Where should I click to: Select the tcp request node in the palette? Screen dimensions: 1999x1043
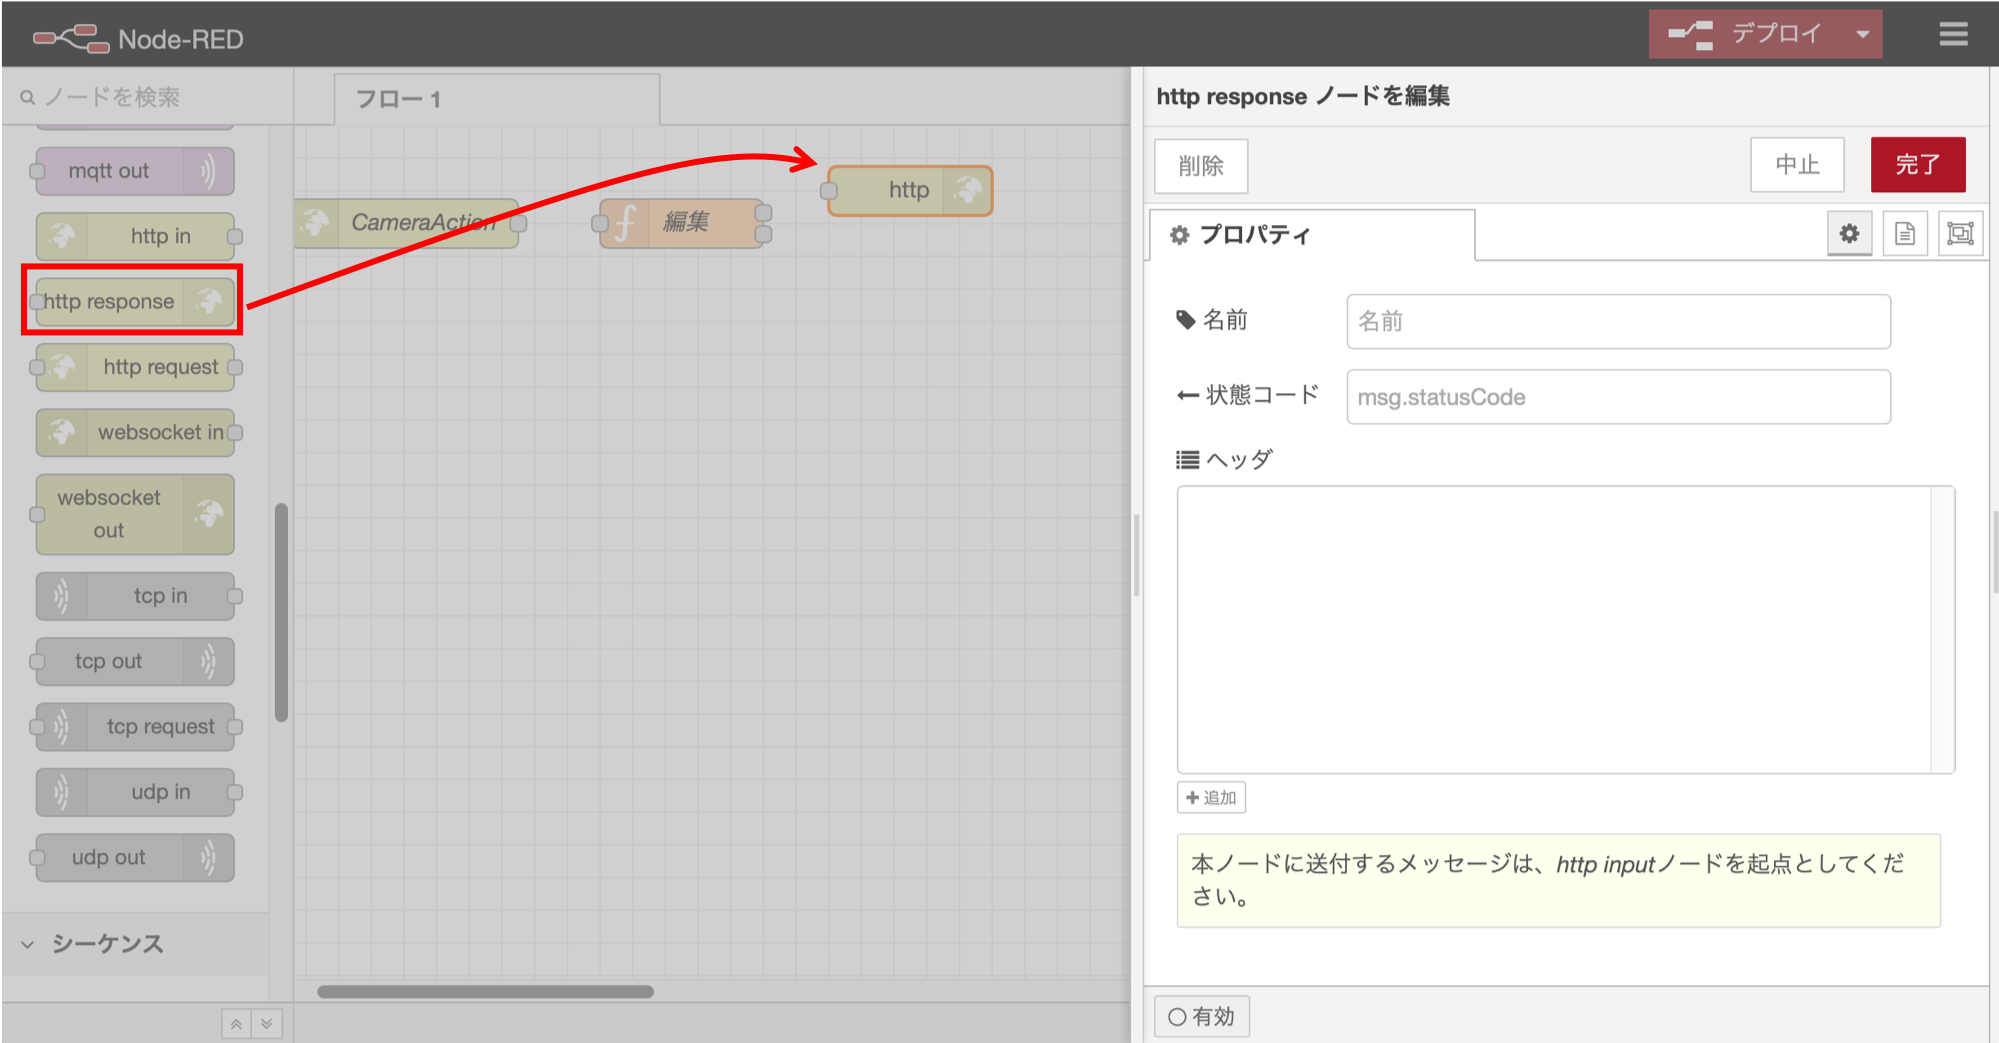point(135,726)
